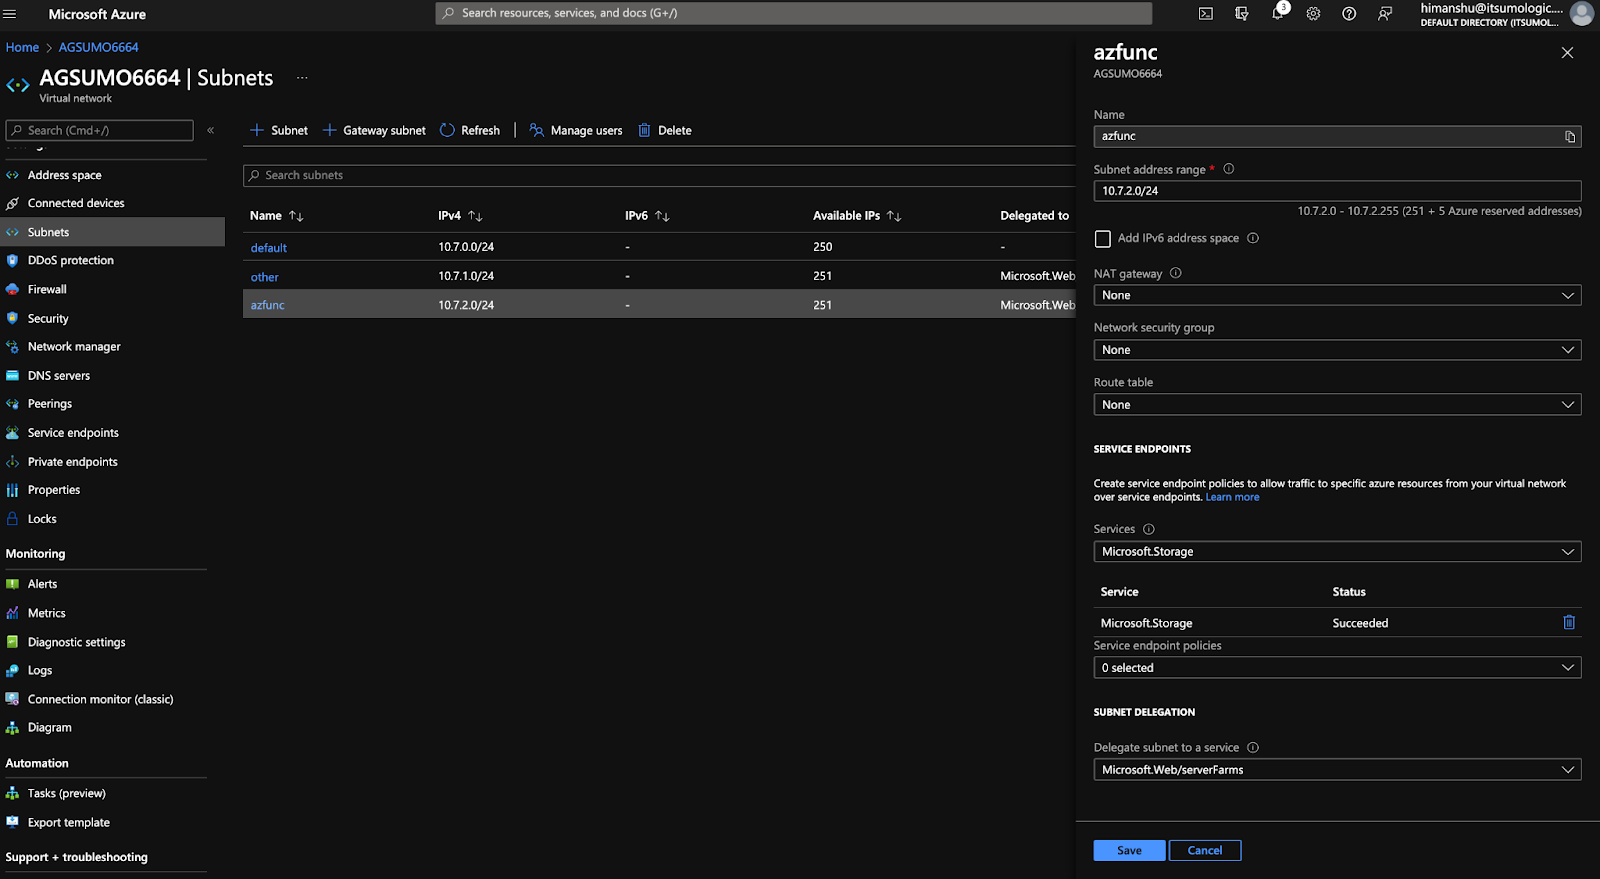Viewport: 1600px width, 879px height.
Task: Open the hamburger portal menu
Action: (11, 14)
